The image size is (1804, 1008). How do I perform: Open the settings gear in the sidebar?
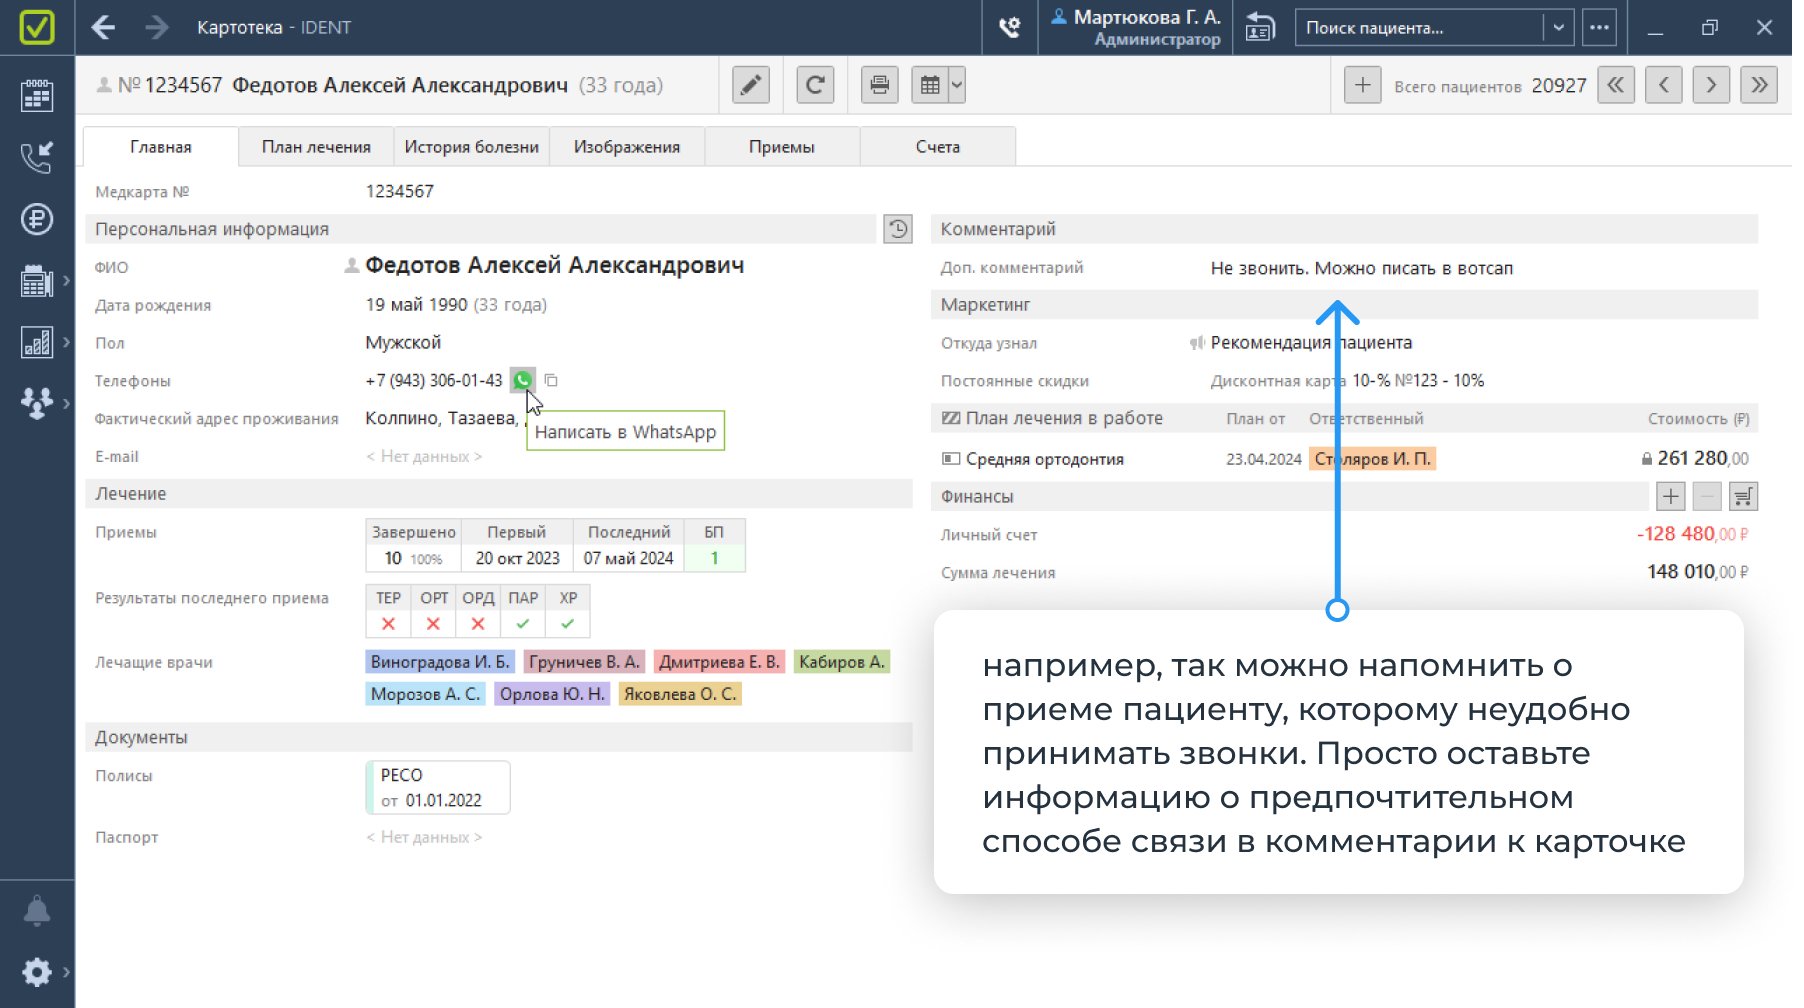(x=37, y=972)
